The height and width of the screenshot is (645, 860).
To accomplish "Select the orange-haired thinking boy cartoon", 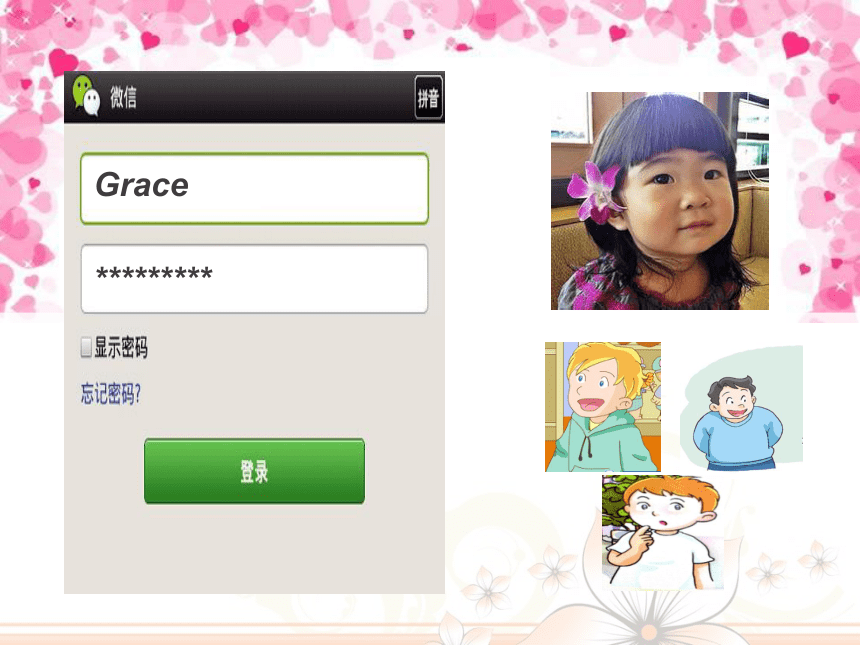I will pyautogui.click(x=662, y=533).
